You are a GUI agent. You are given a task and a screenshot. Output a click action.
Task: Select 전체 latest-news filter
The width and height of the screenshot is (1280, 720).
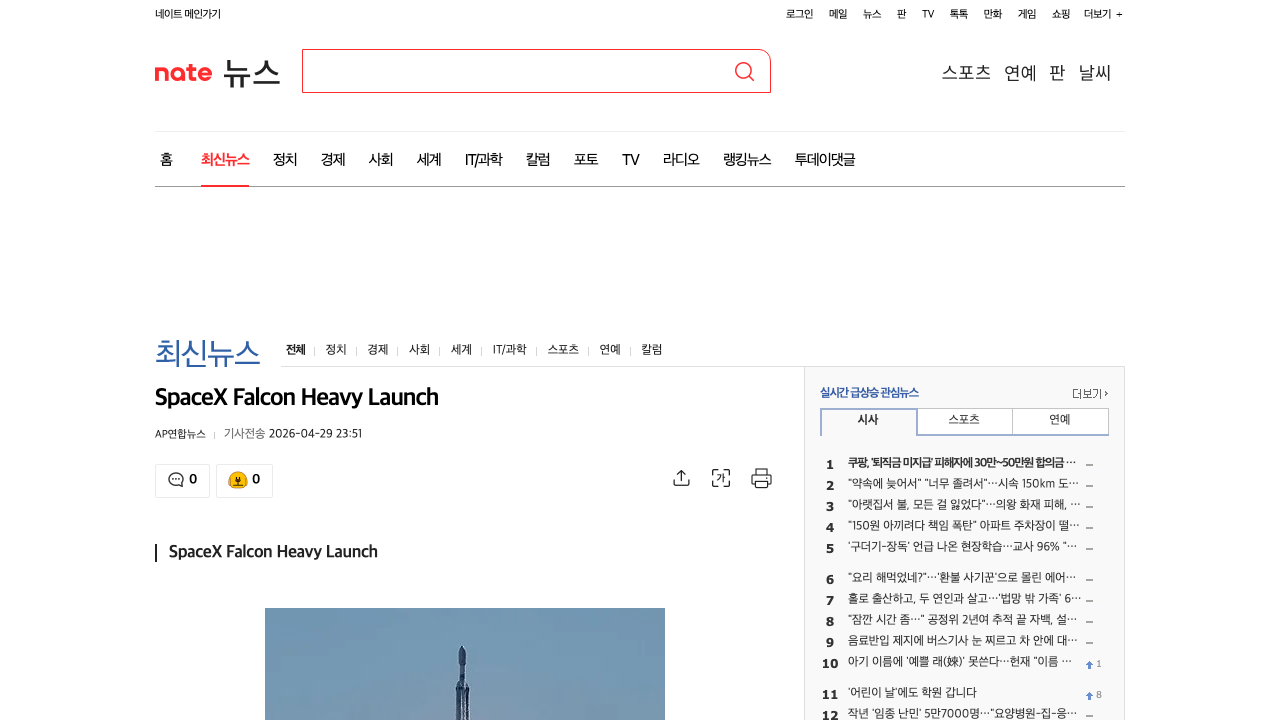[x=295, y=349]
